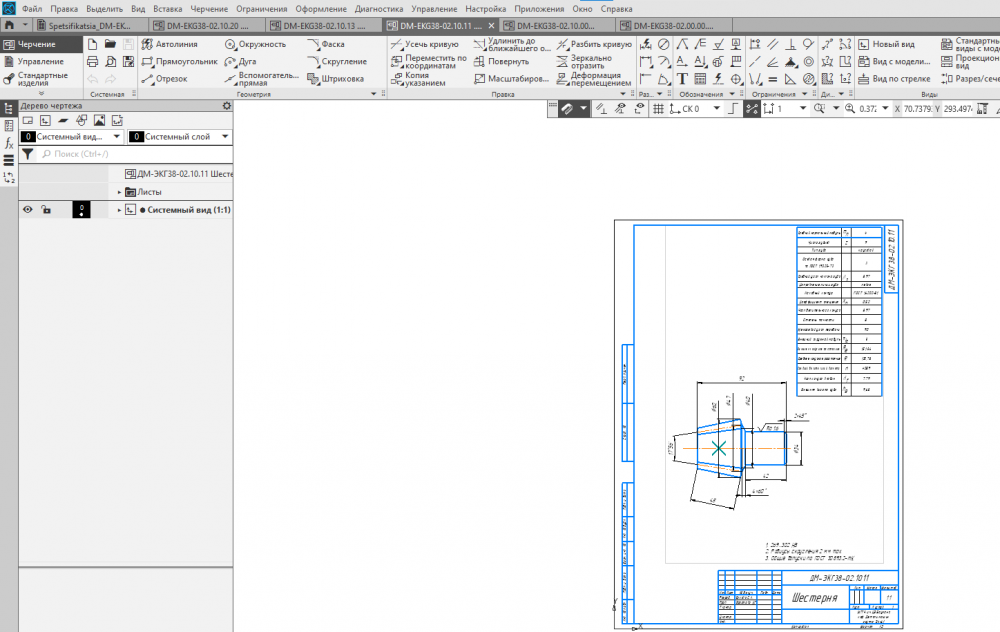Toggle the grid display icon
The height and width of the screenshot is (632, 1000).
[x=658, y=108]
